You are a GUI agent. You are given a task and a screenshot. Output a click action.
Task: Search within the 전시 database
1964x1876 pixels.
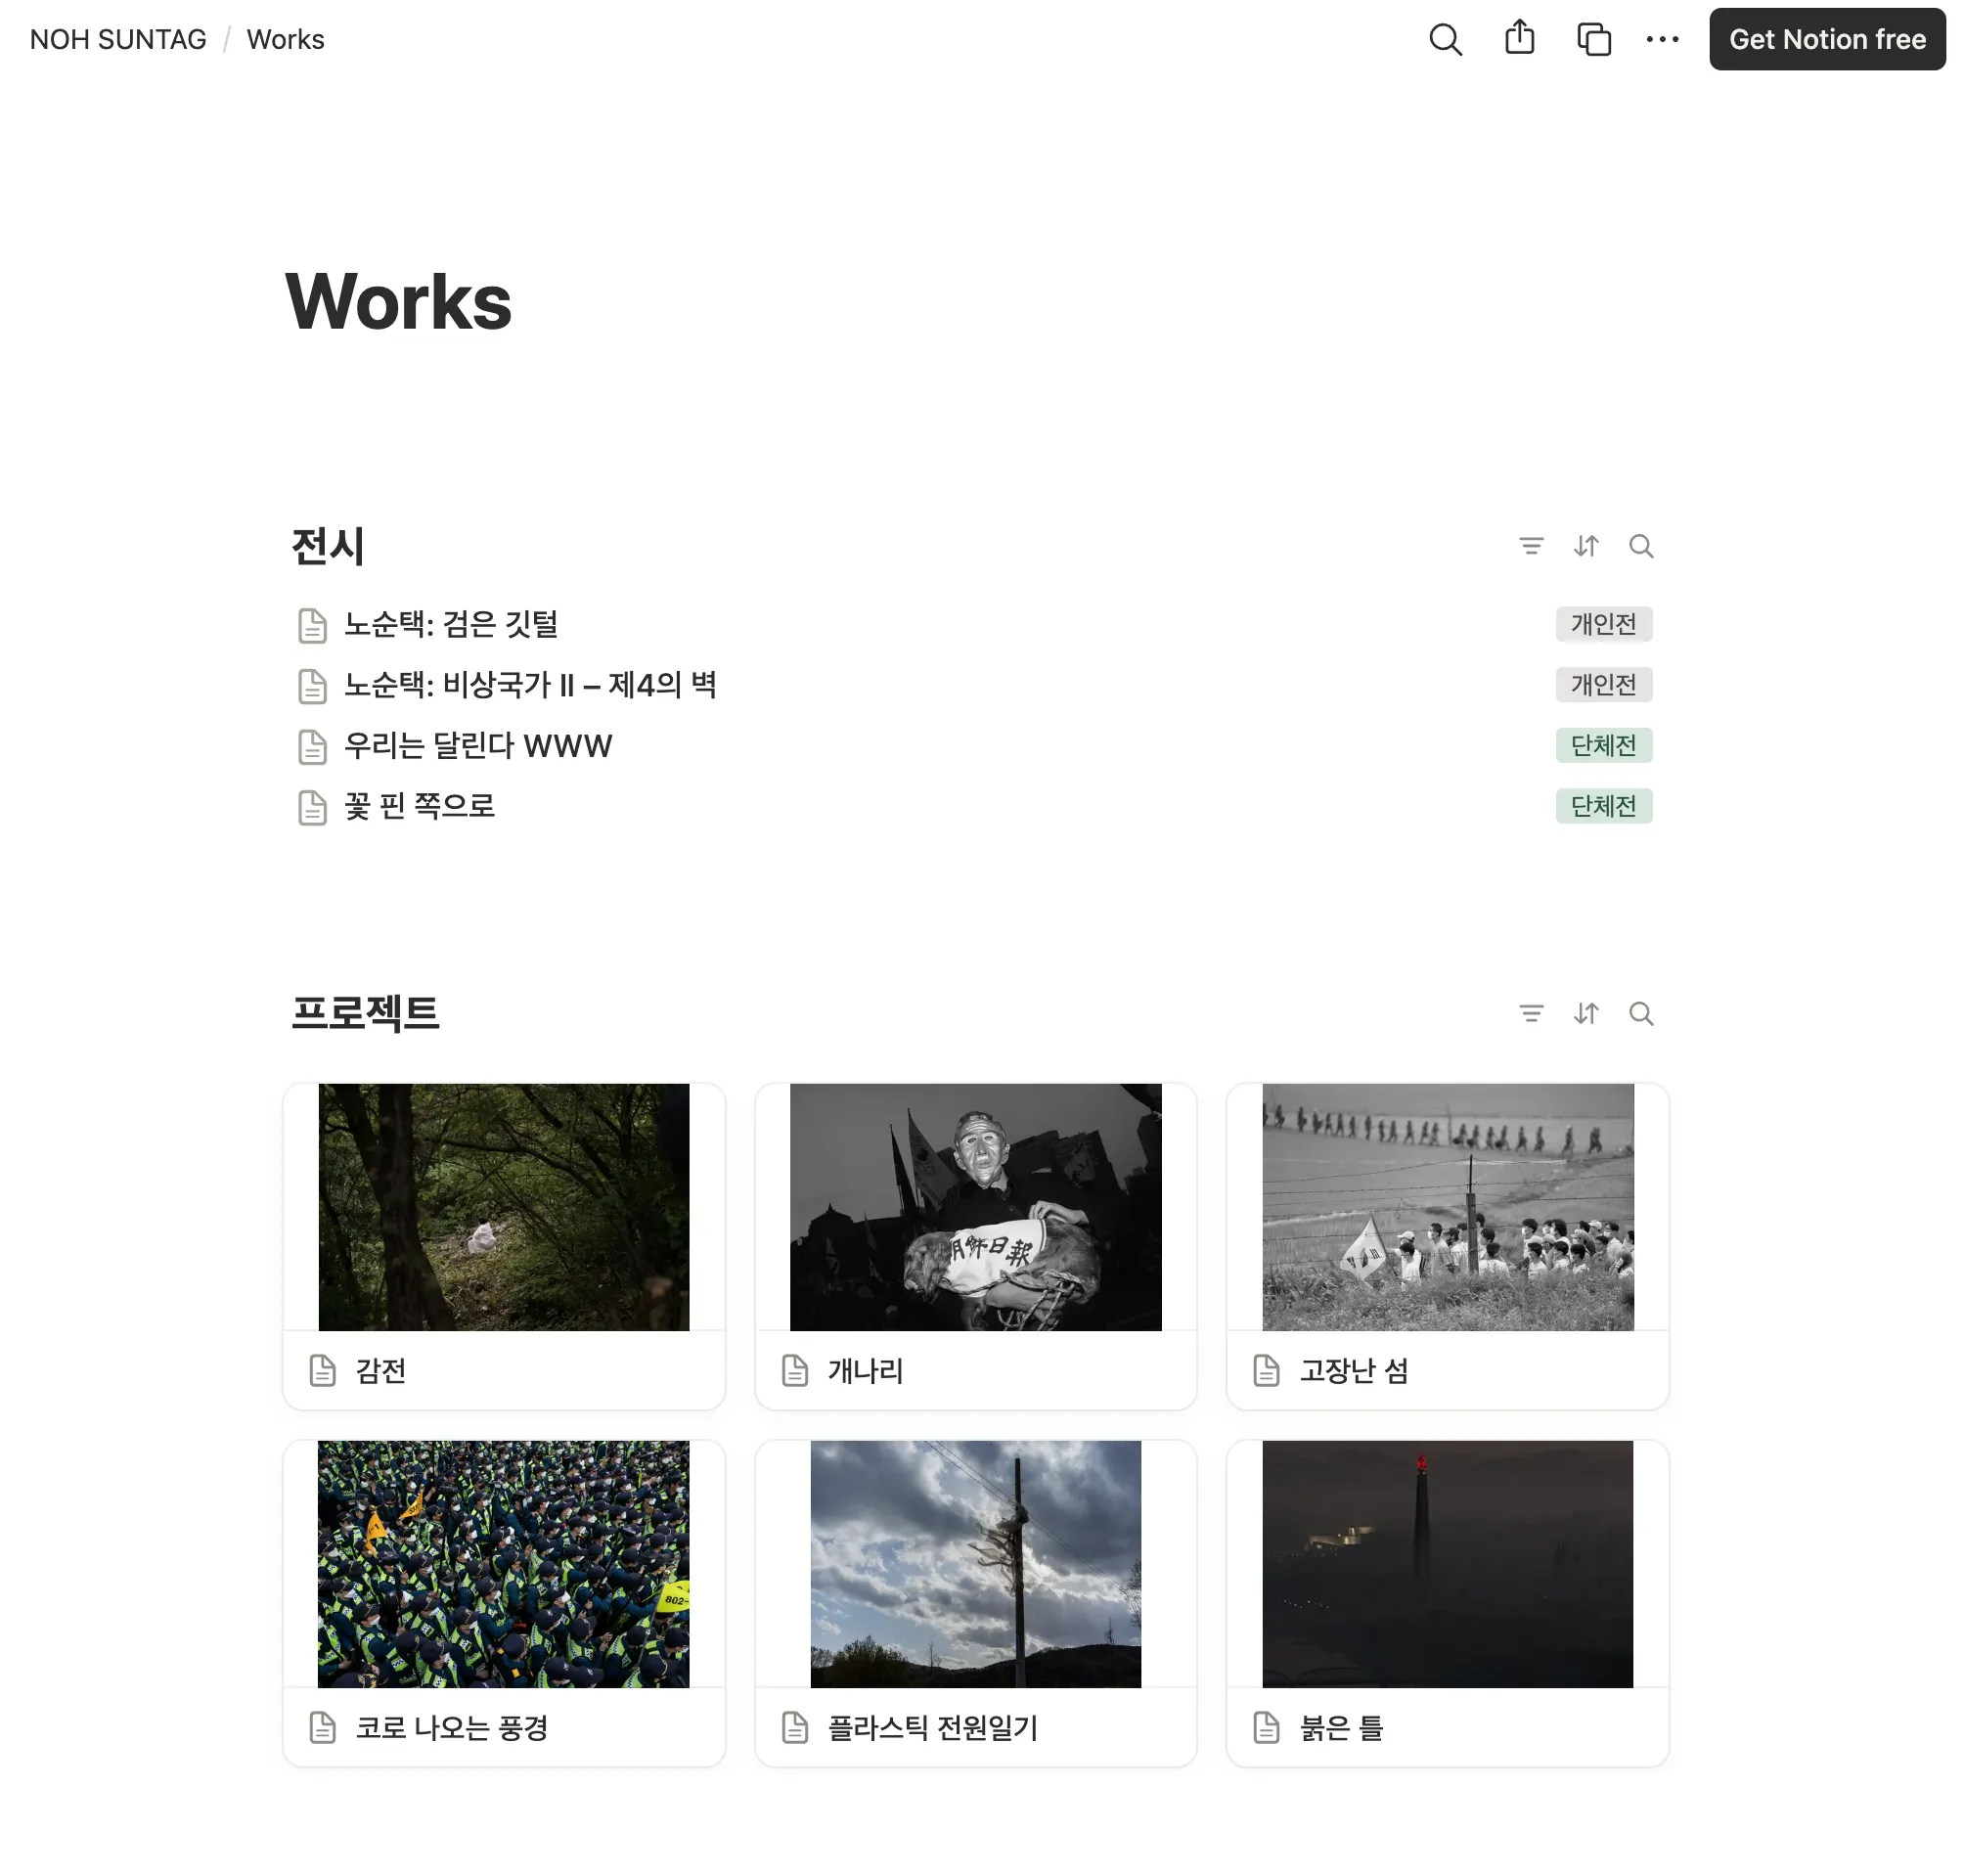1640,546
